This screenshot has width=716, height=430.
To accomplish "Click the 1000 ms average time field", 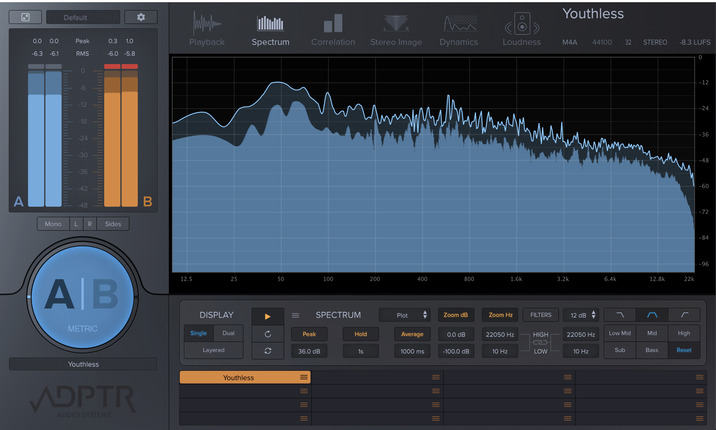I will pyautogui.click(x=411, y=351).
